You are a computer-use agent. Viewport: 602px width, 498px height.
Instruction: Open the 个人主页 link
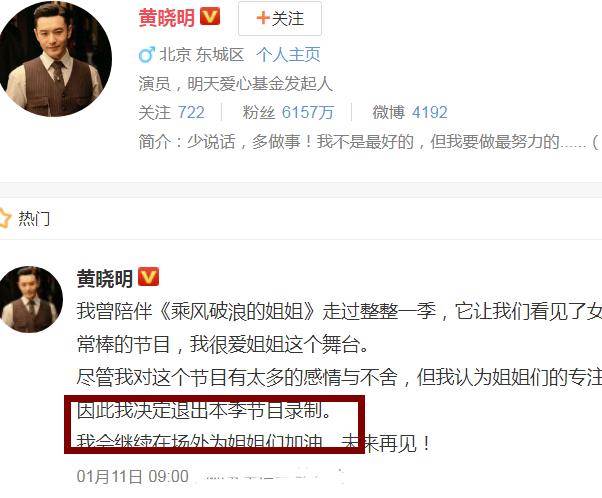coord(288,55)
